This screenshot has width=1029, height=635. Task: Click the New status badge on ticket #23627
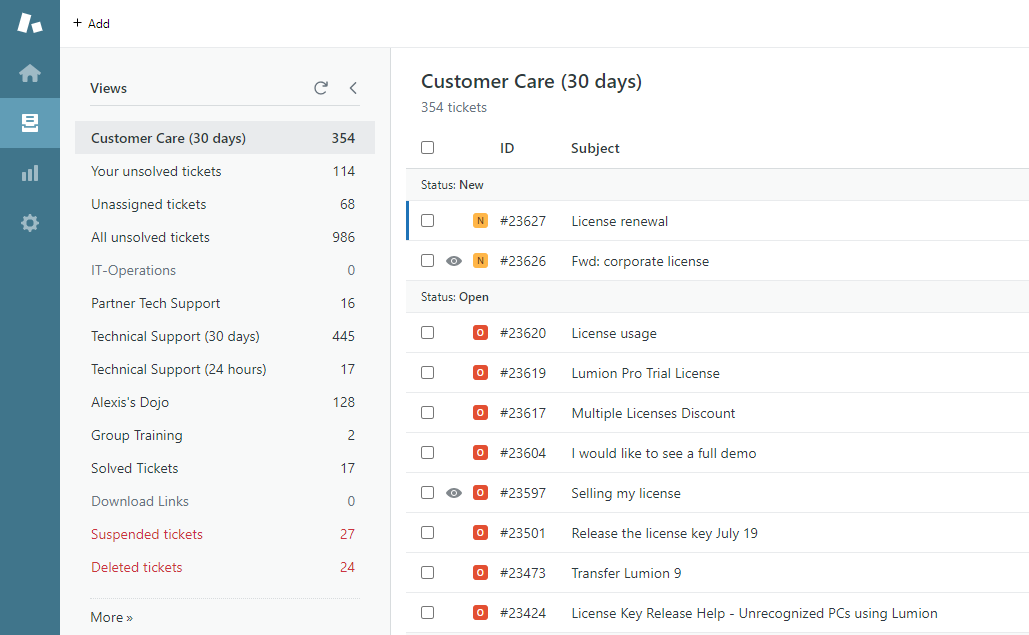[480, 221]
